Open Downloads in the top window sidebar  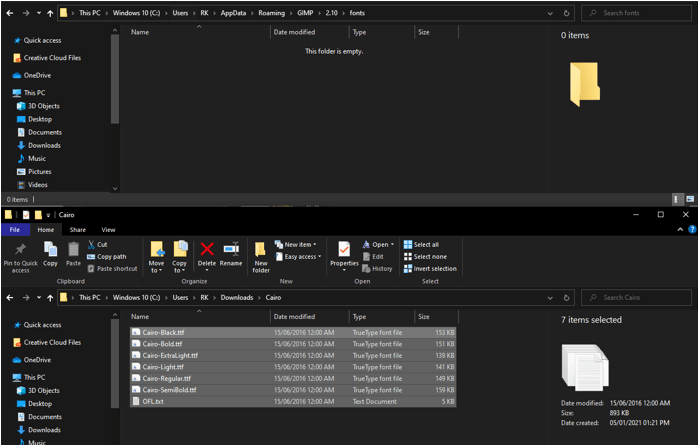click(44, 145)
